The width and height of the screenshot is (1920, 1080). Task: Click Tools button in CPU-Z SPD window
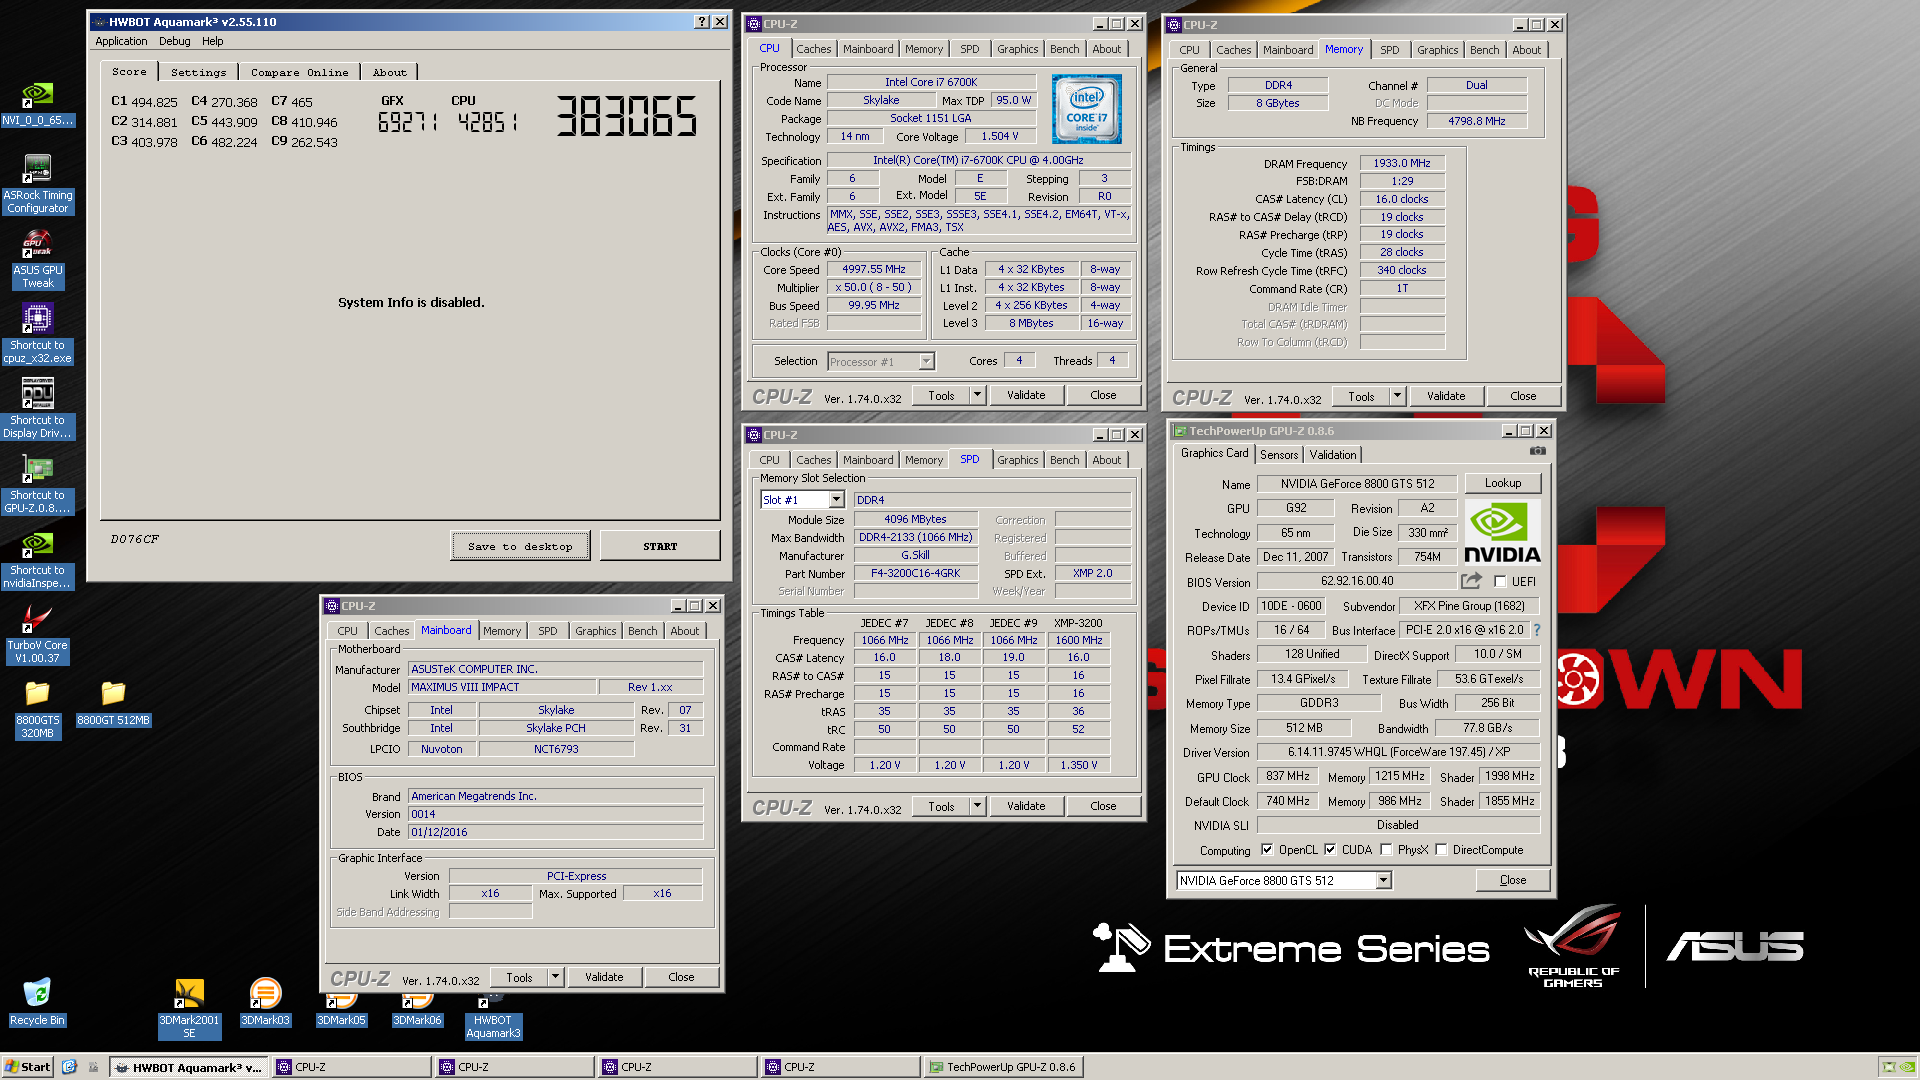(941, 806)
